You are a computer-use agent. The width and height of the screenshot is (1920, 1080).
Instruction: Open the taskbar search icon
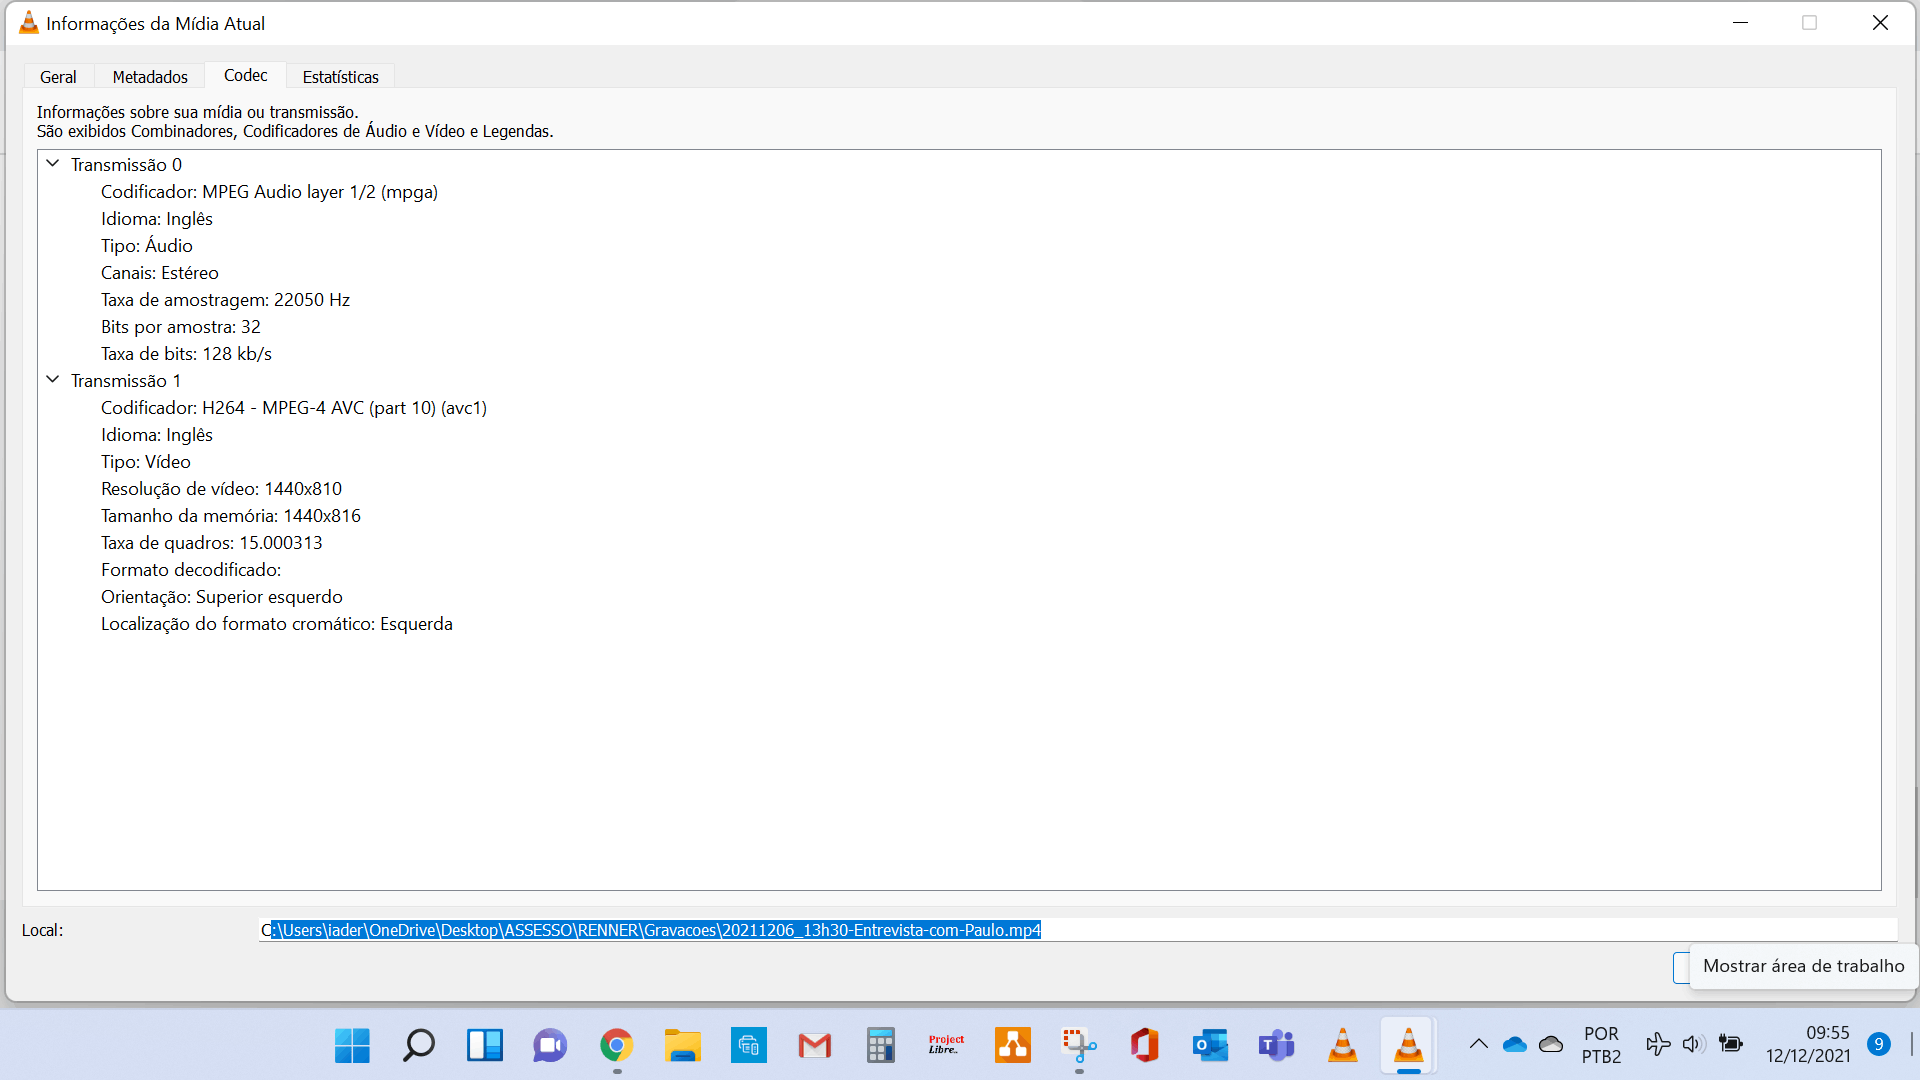click(x=418, y=1046)
